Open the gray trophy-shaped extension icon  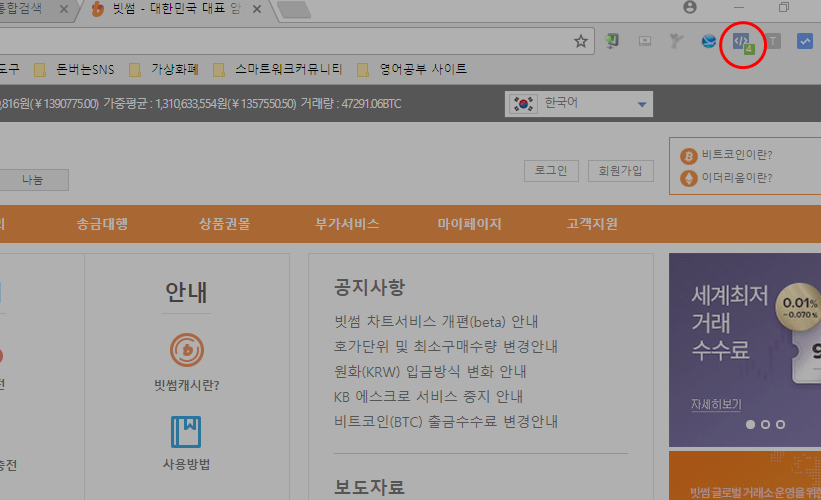(676, 41)
